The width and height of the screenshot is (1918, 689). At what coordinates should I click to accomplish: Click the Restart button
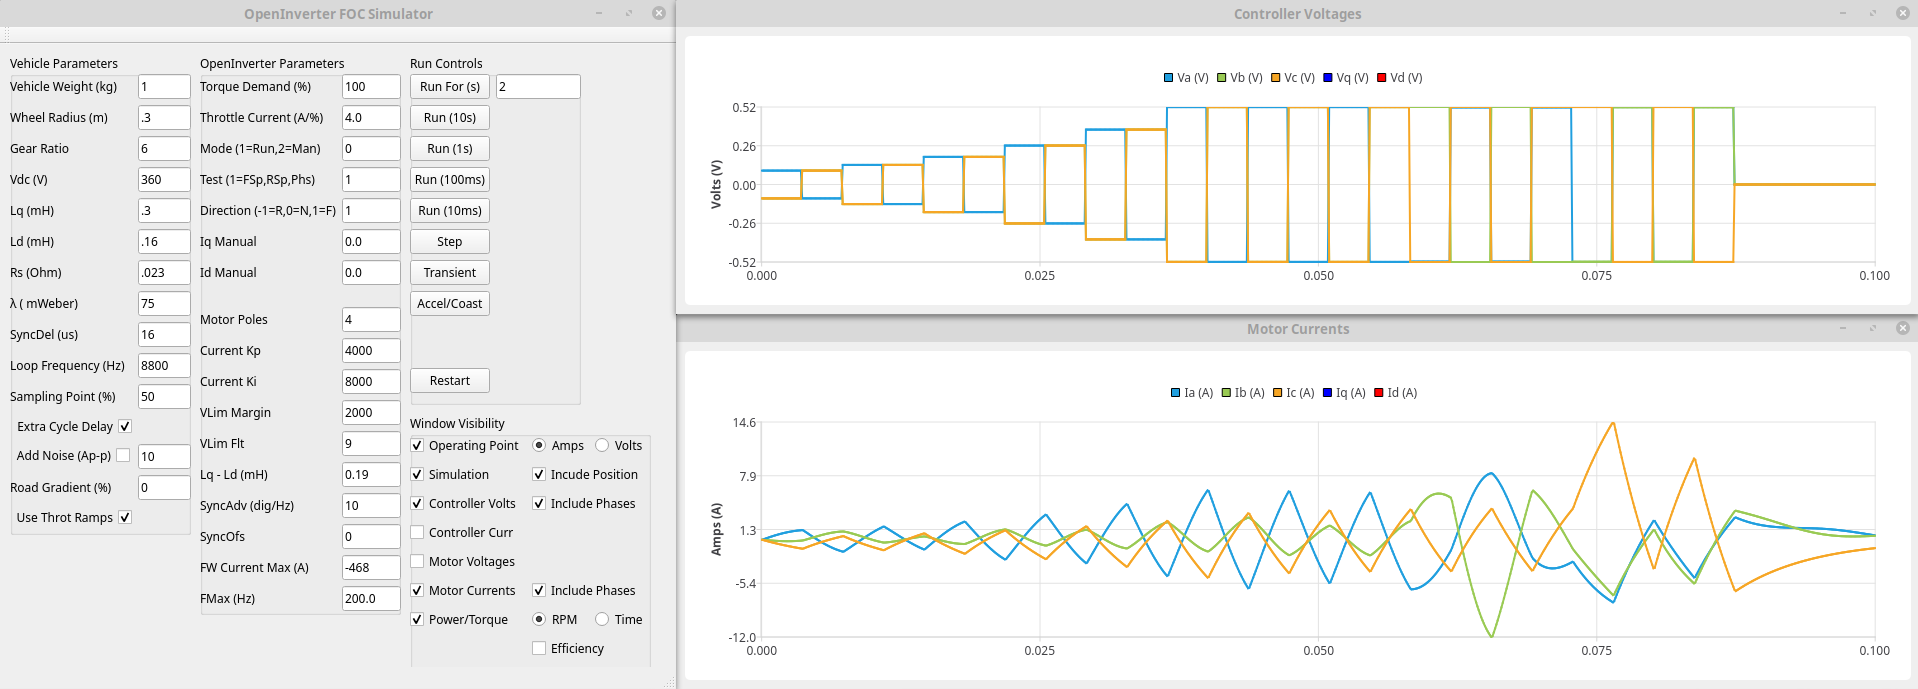[x=449, y=381]
